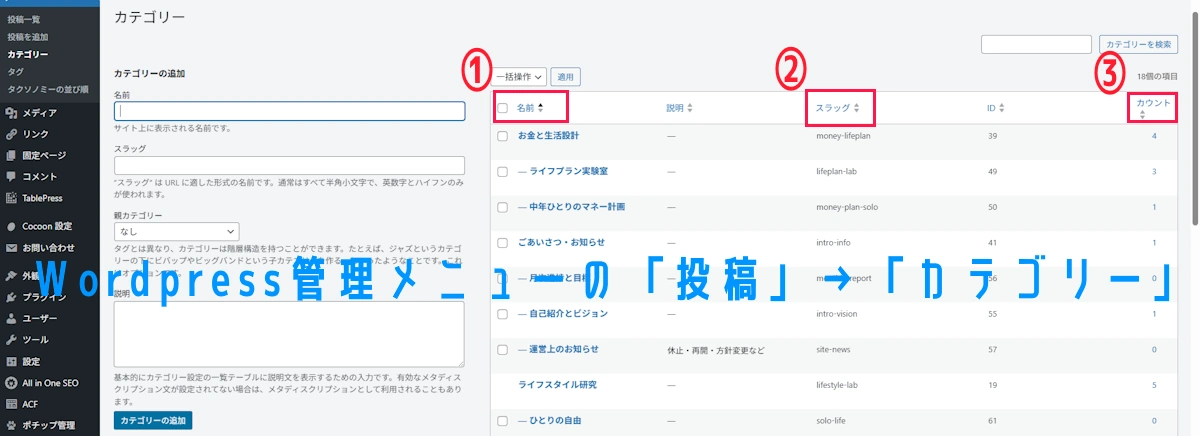Check the box for お金と生活設計
Screen dimensions: 1200x436
click(x=503, y=135)
